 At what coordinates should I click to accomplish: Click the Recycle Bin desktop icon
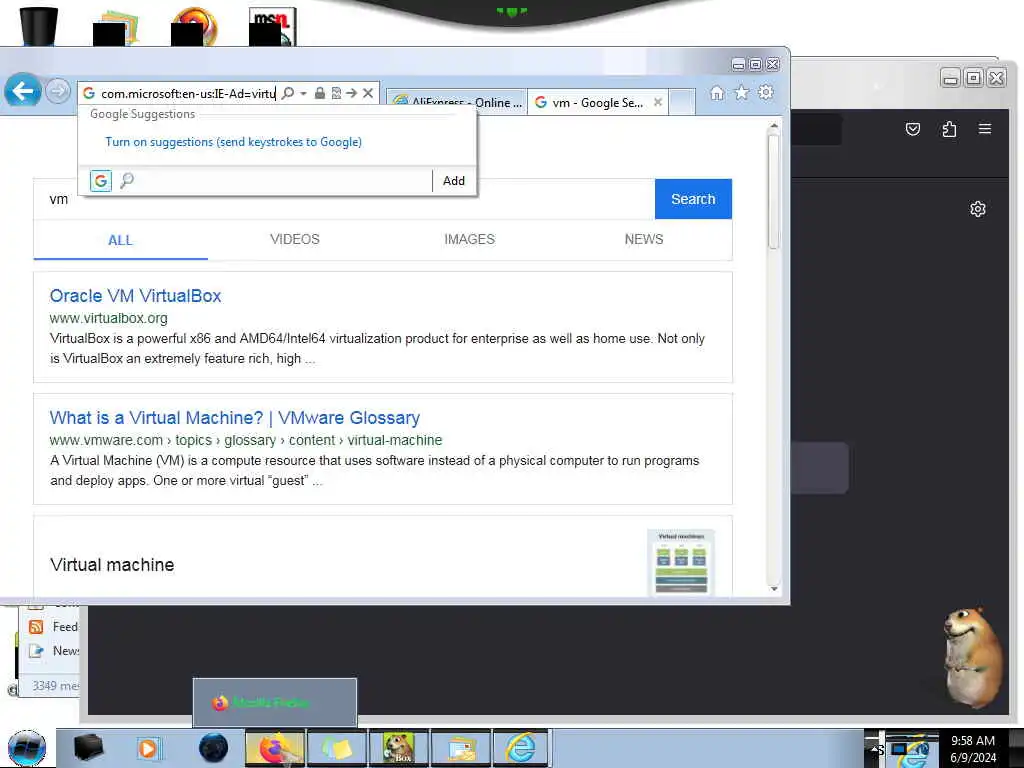coord(39,26)
